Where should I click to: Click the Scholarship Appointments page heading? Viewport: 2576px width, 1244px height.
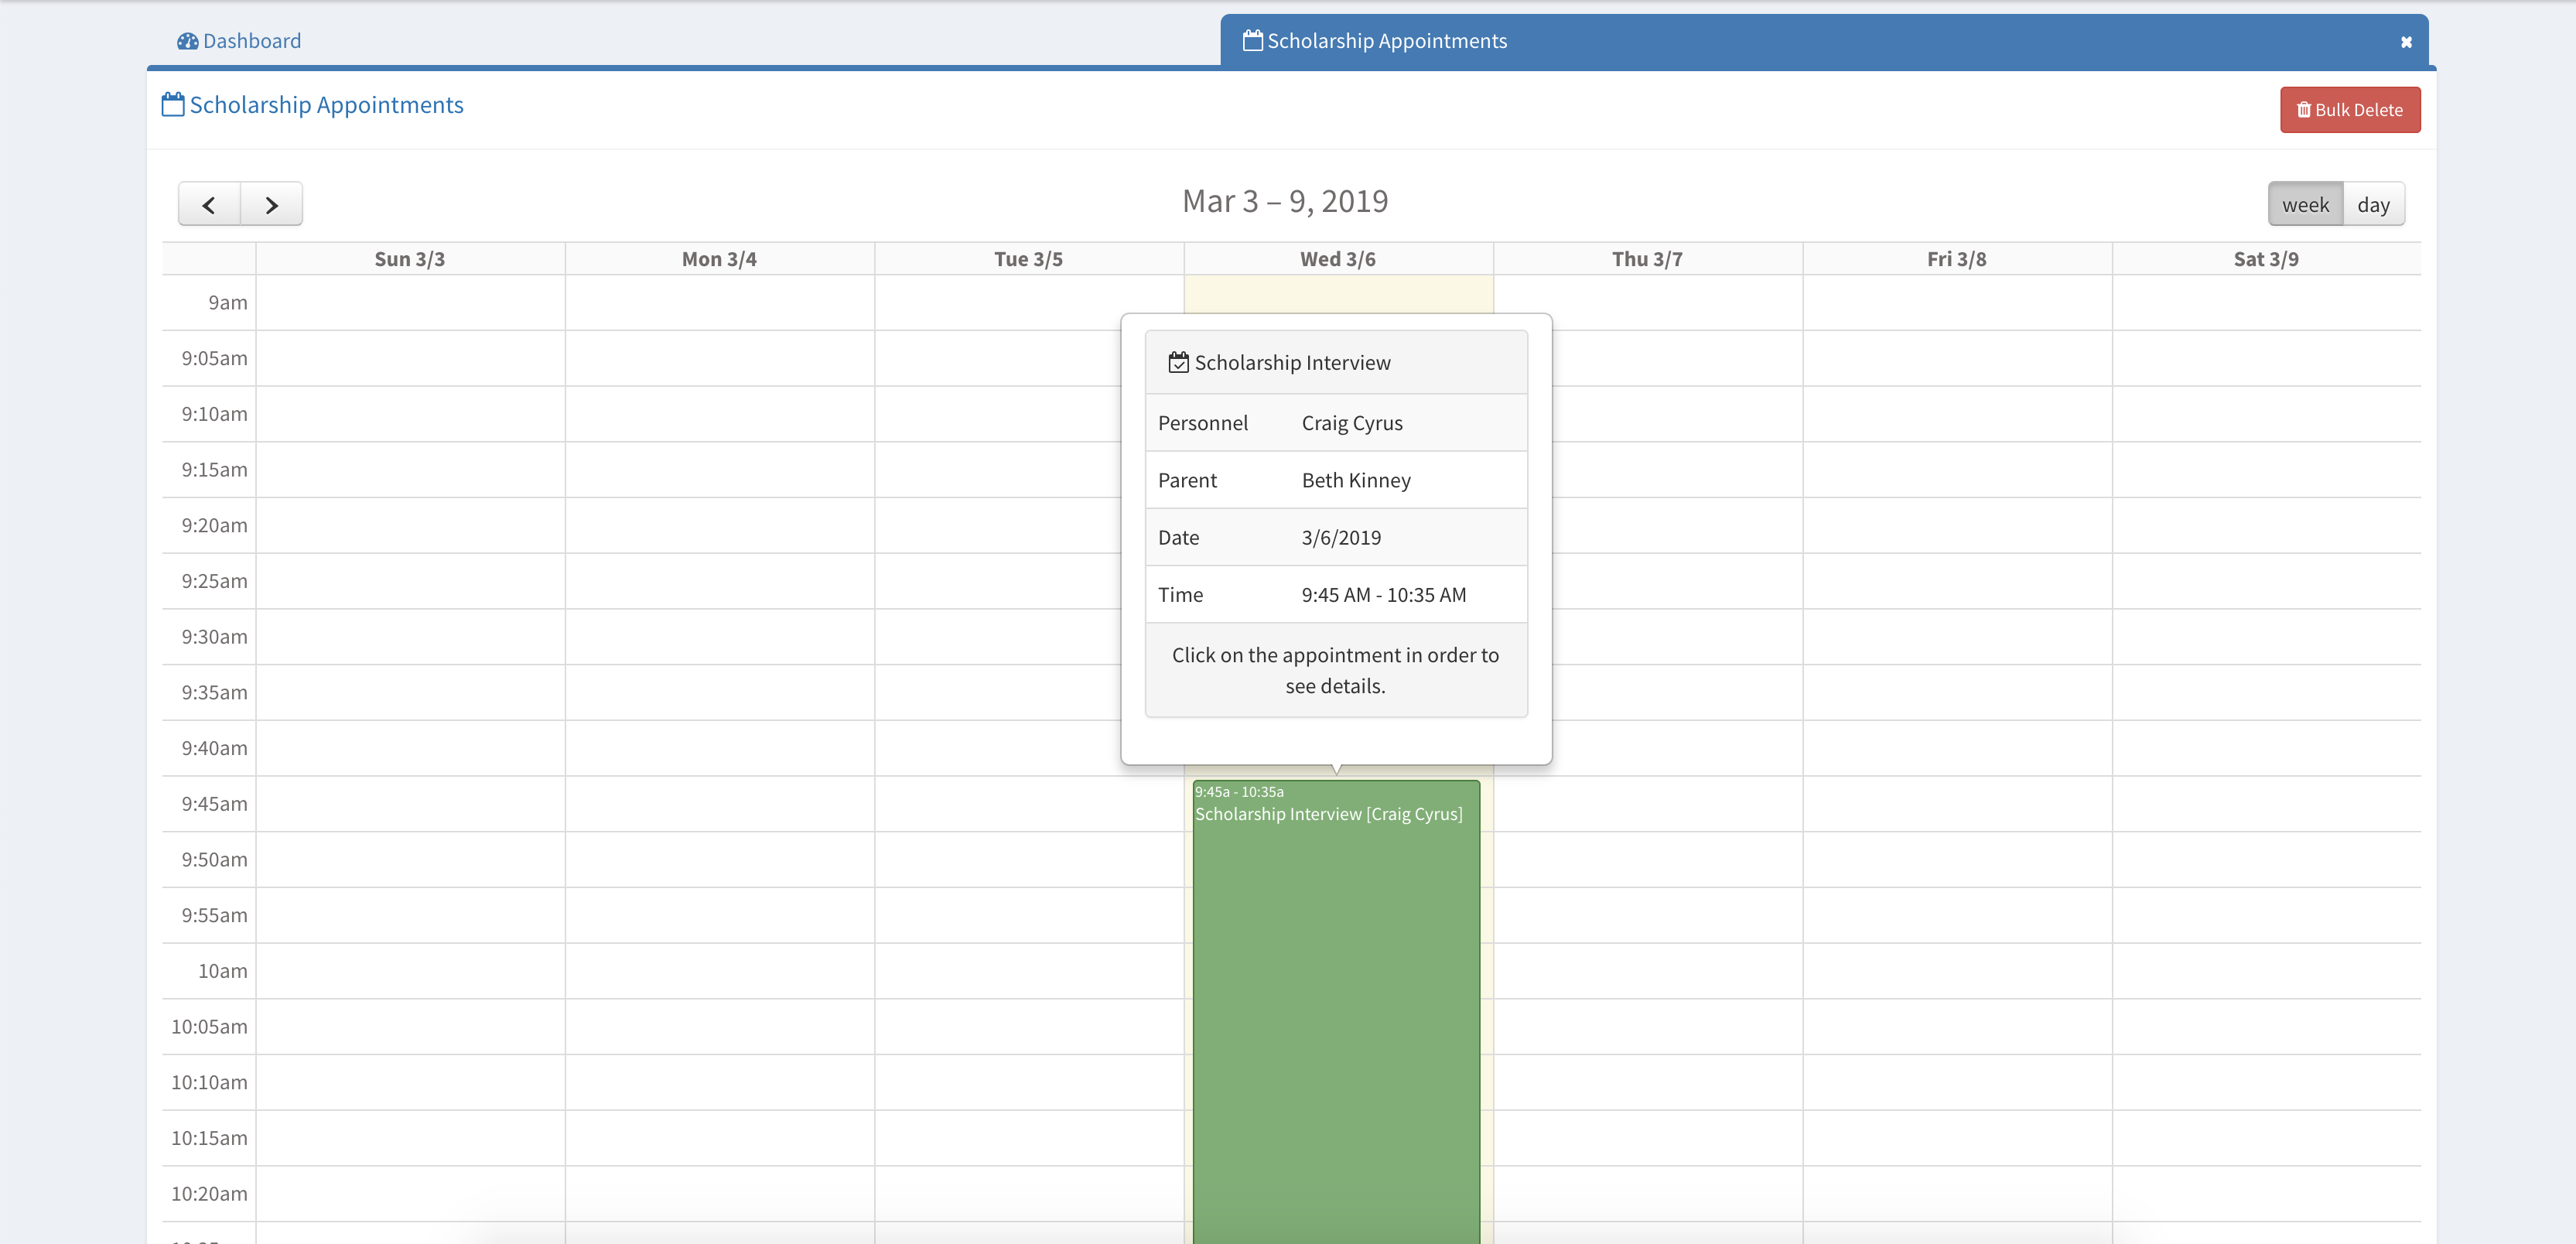pyautogui.click(x=326, y=105)
